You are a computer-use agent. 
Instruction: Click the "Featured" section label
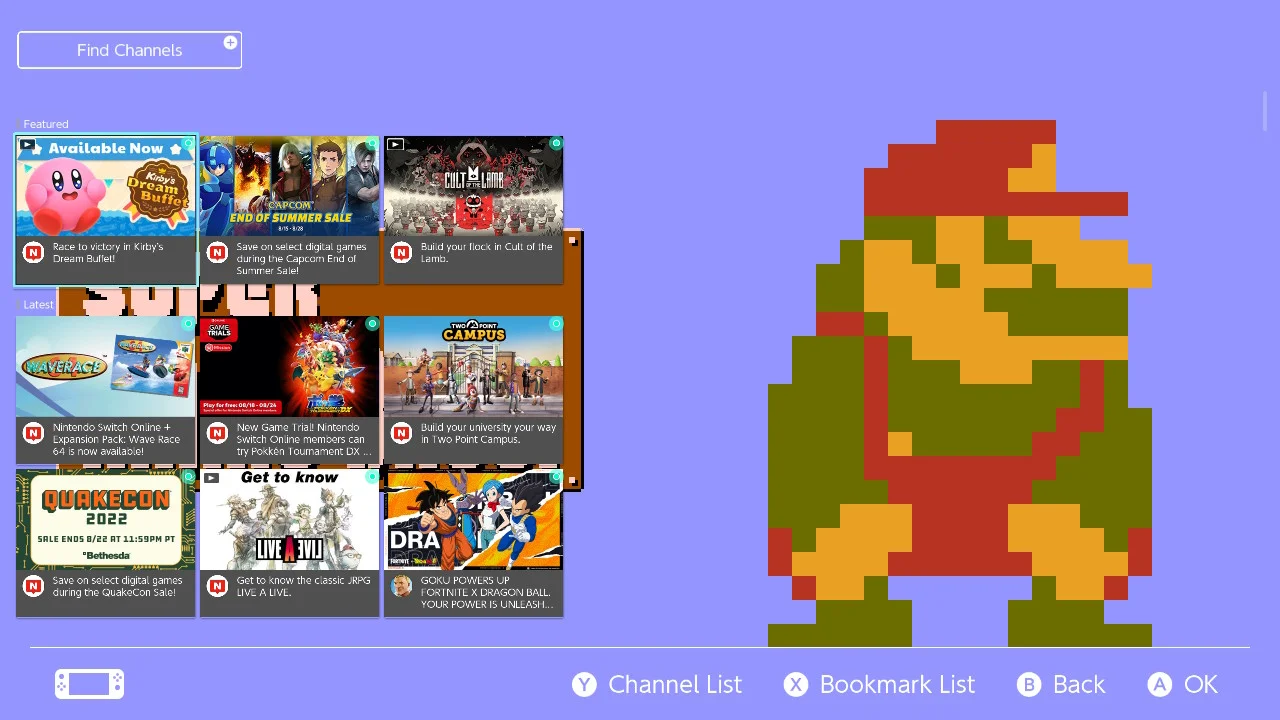pyautogui.click(x=46, y=125)
